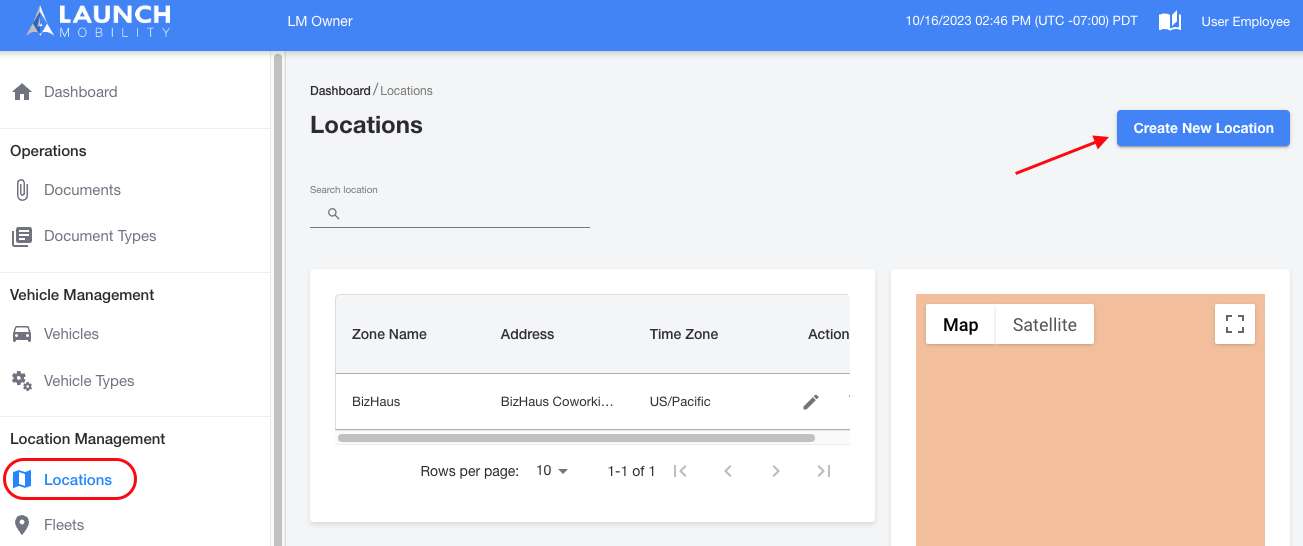Follow the Dashboard breadcrumb link
Viewport: 1303px width, 546px height.
(x=340, y=91)
